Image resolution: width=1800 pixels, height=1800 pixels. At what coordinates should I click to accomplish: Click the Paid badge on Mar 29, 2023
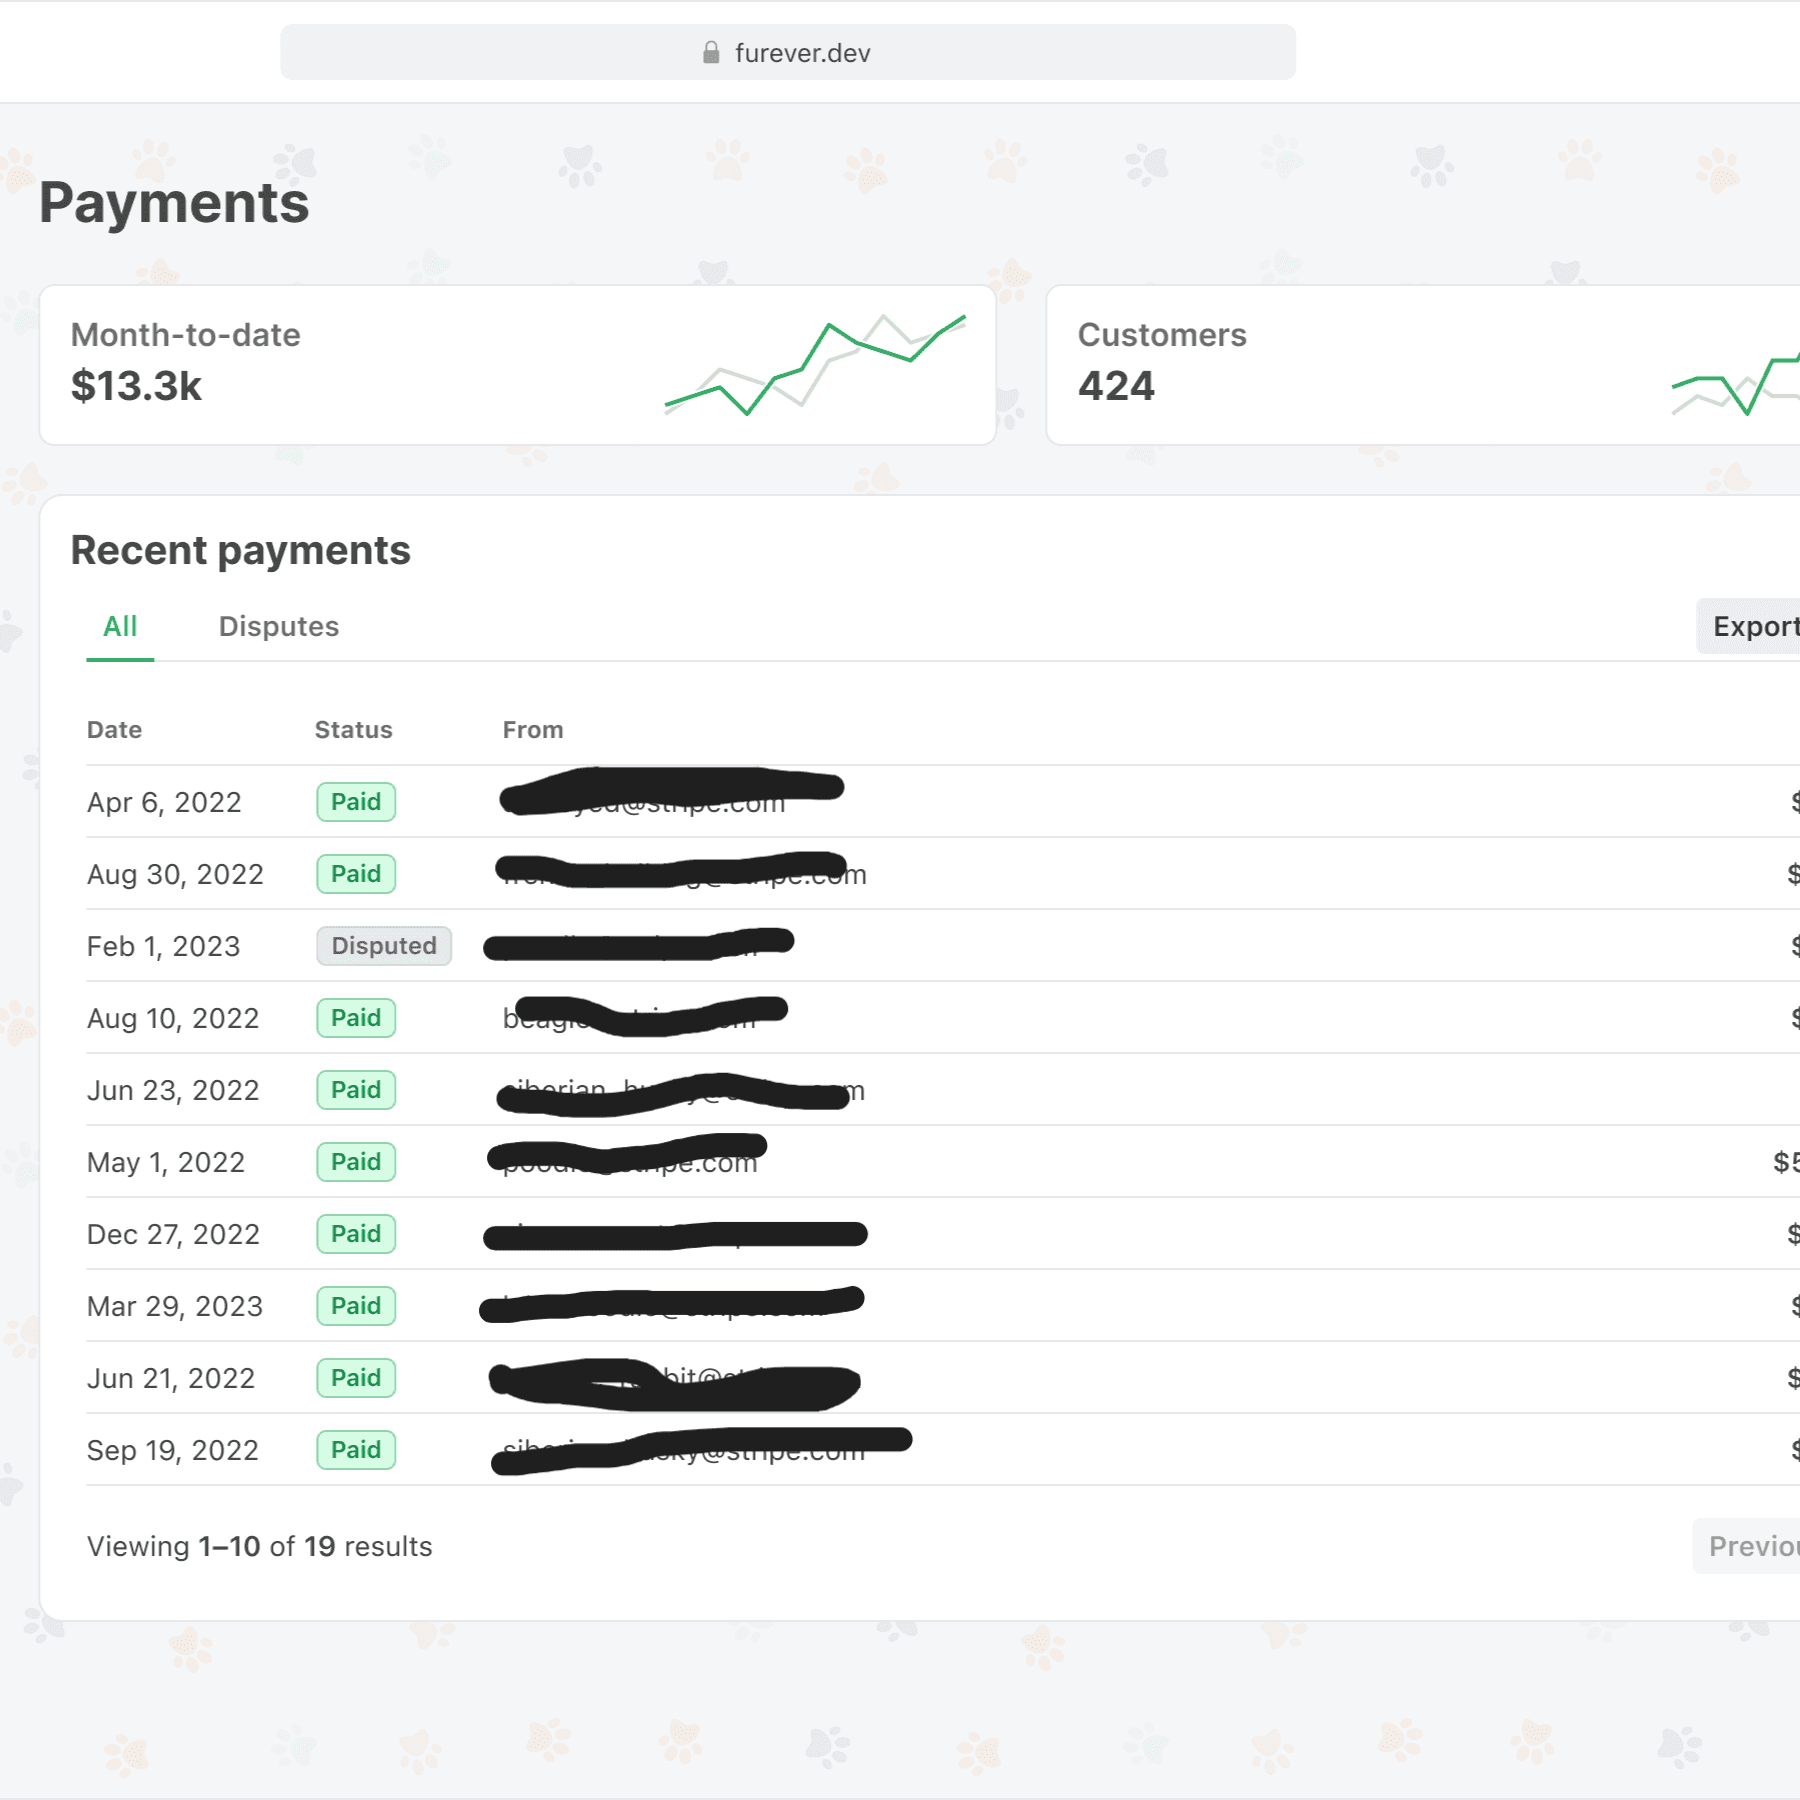click(356, 1306)
